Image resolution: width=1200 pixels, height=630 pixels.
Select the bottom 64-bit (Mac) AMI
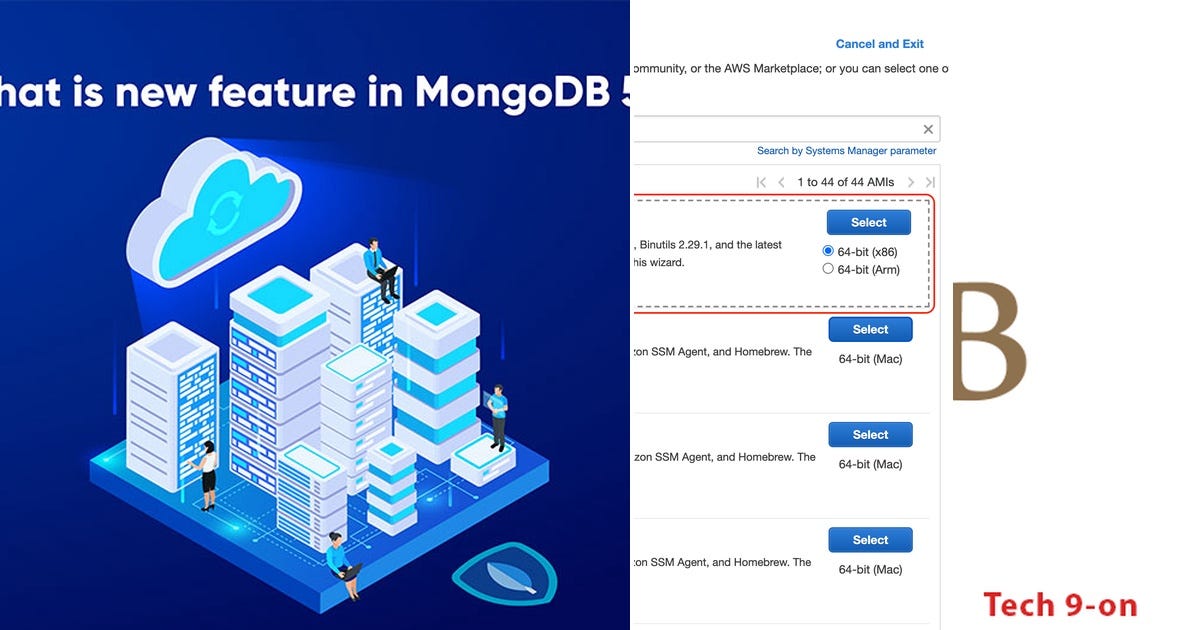tap(870, 539)
